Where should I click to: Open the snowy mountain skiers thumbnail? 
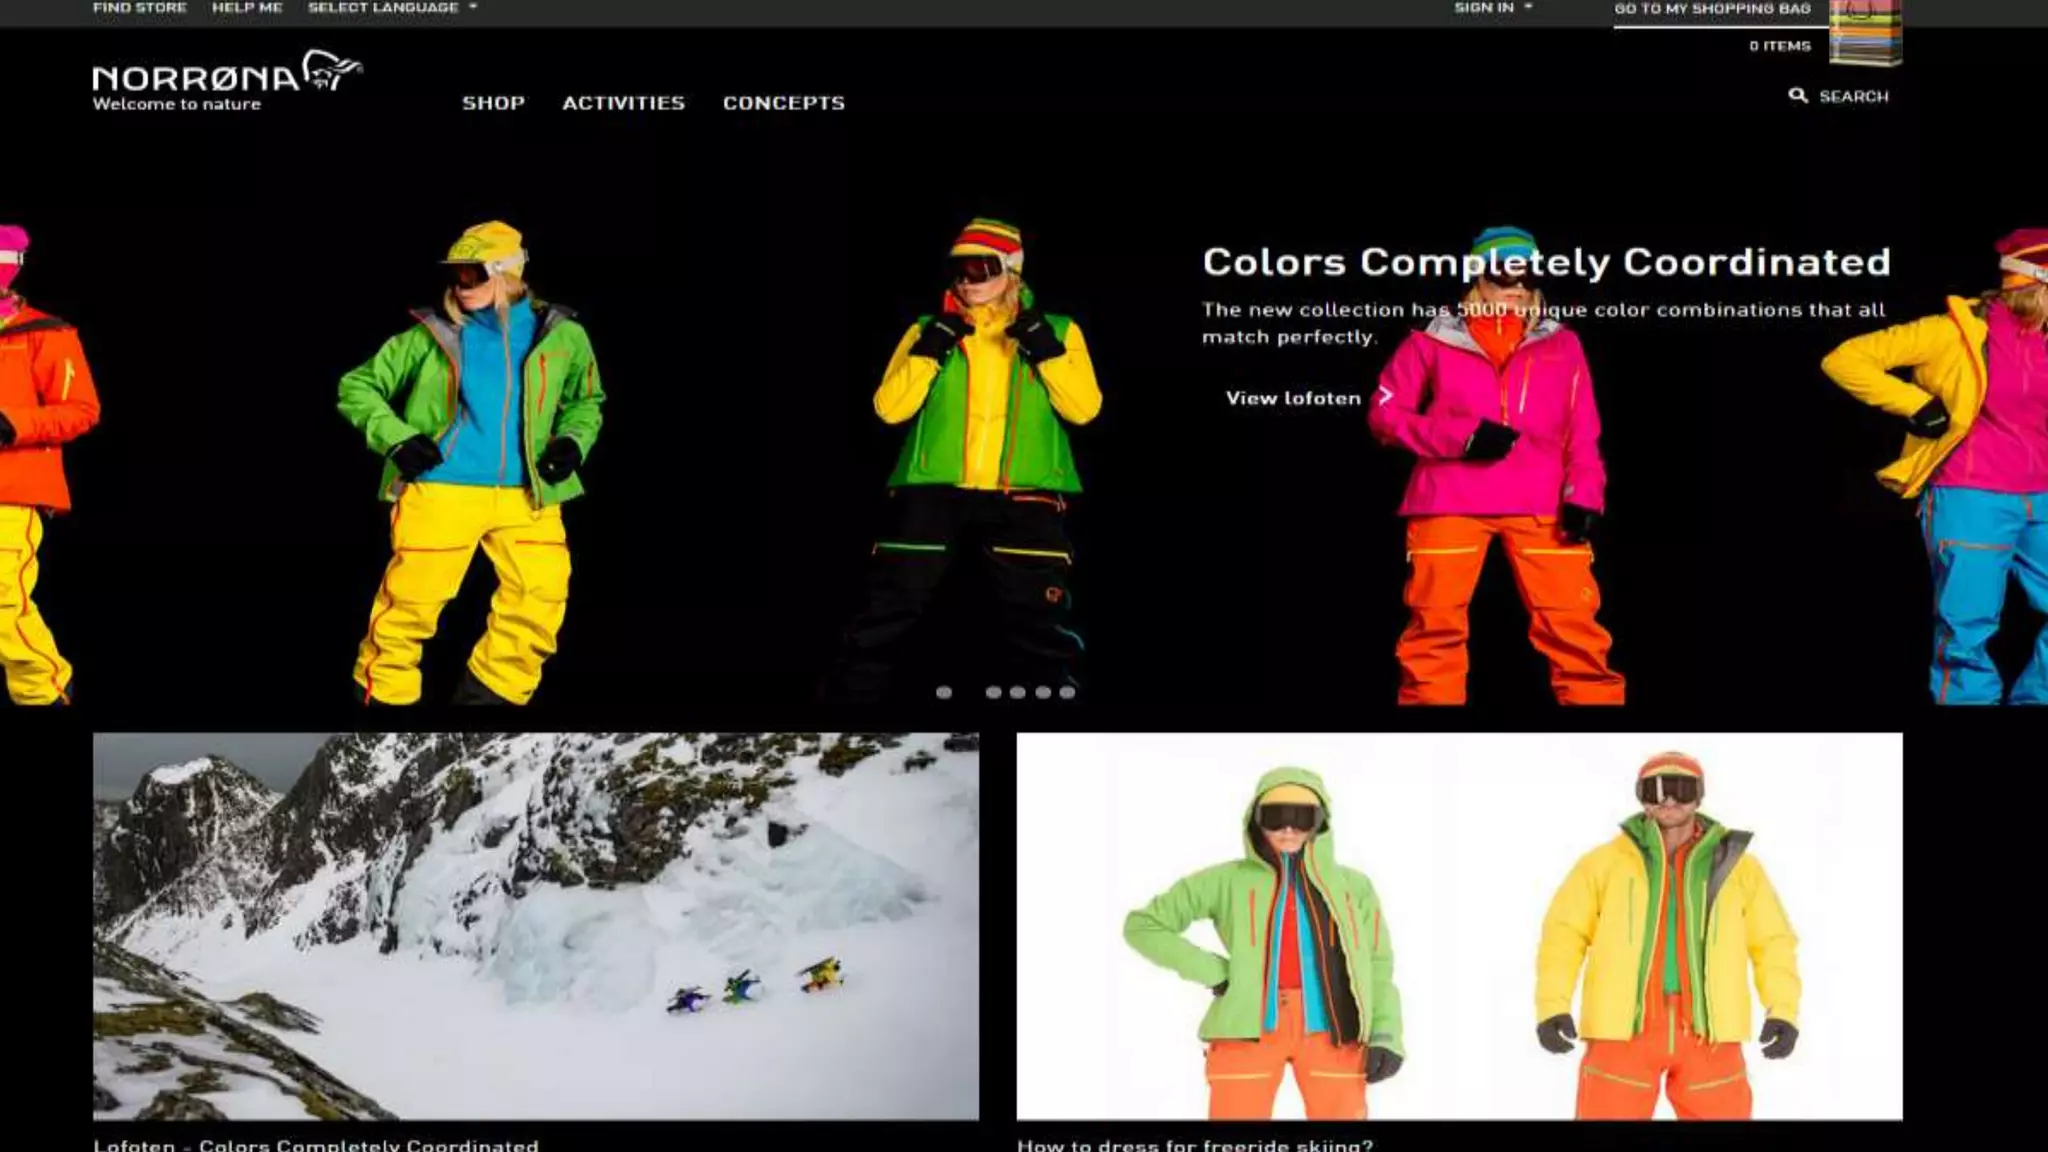[x=536, y=925]
